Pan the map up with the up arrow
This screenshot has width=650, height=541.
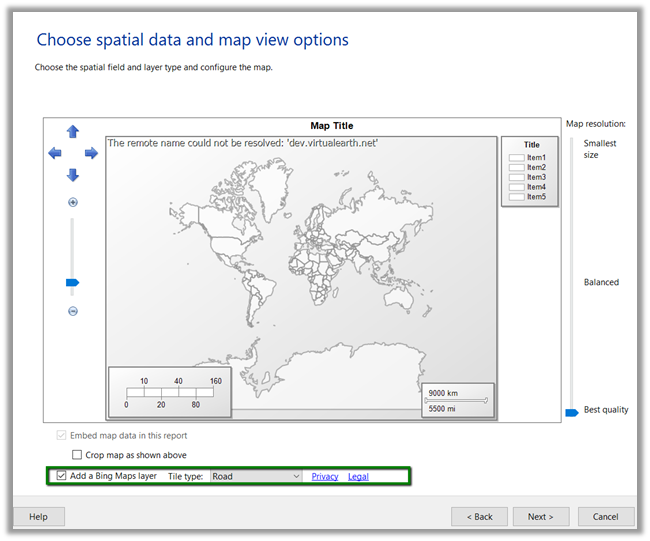[72, 132]
